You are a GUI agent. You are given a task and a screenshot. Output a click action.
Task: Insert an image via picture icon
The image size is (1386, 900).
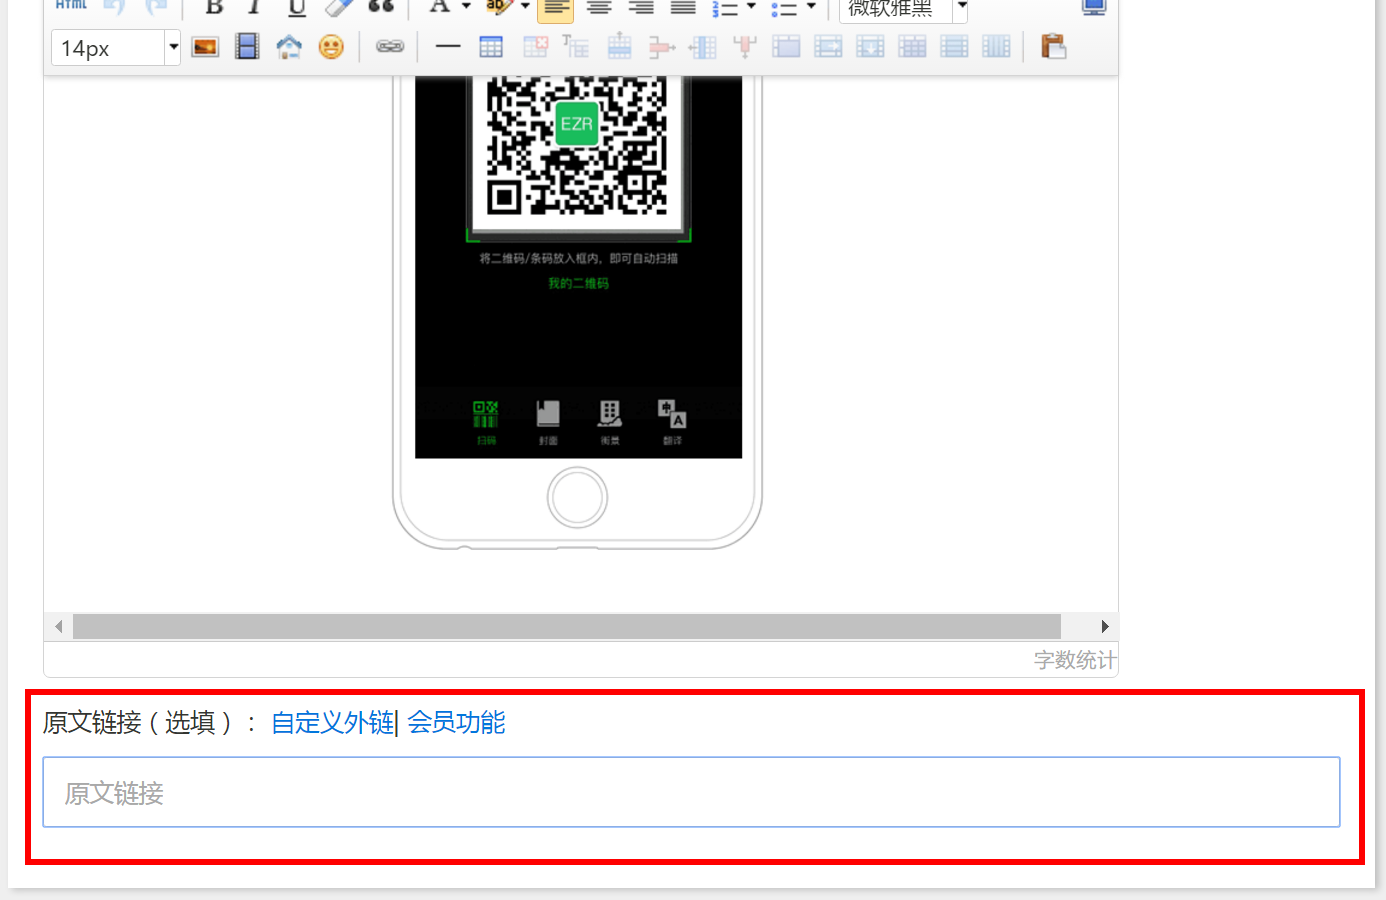(x=205, y=47)
